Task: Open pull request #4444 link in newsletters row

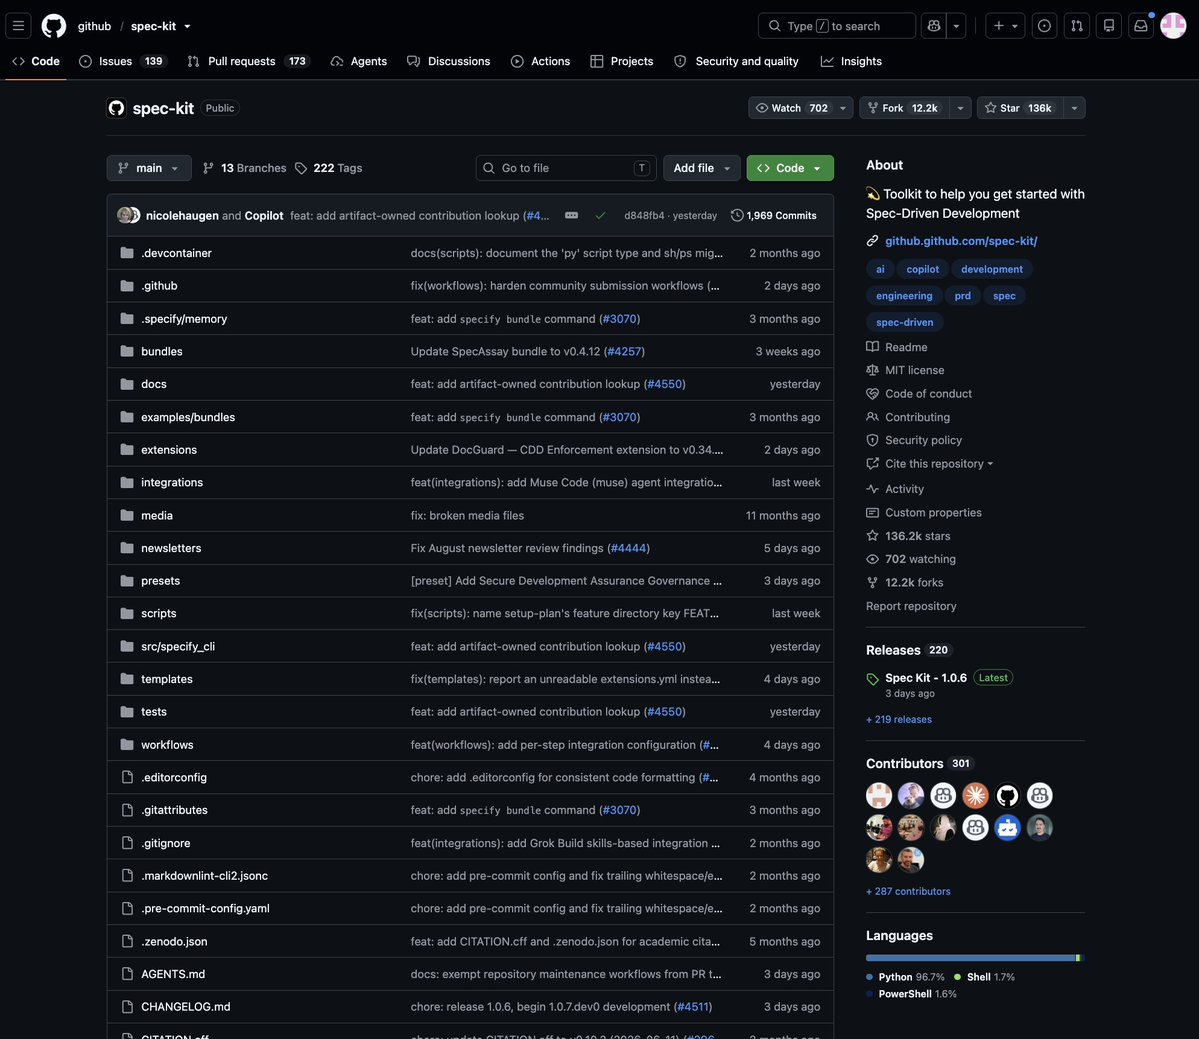Action: 629,548
